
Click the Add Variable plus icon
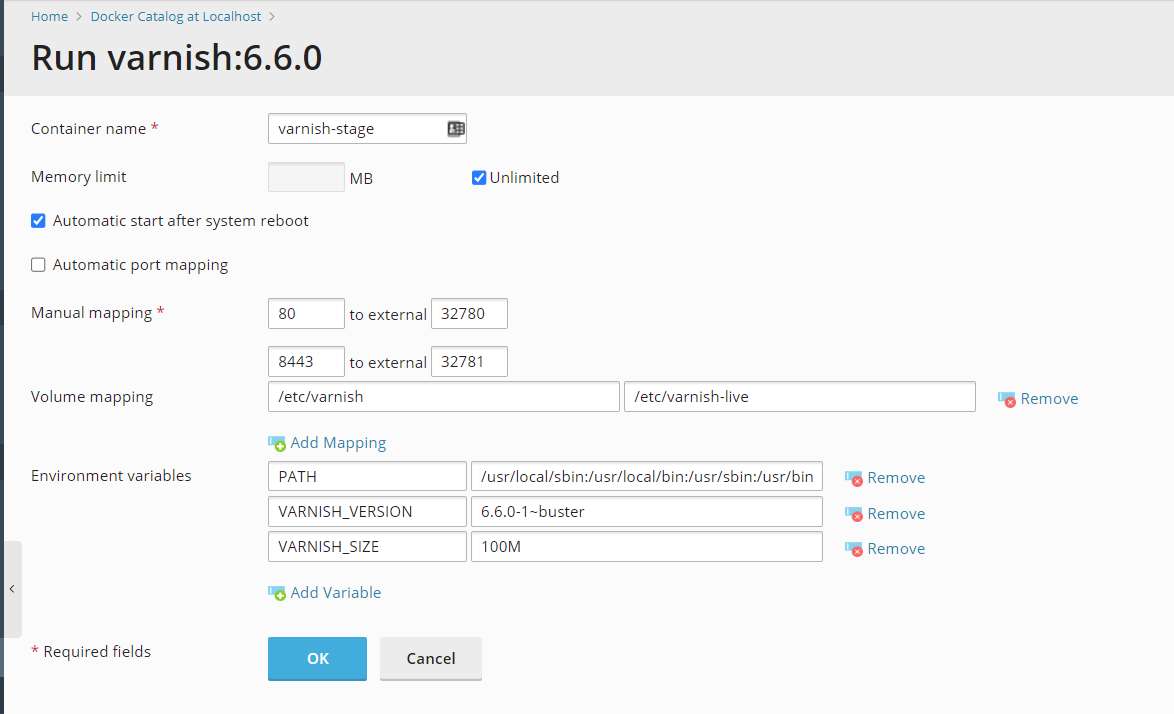(277, 593)
